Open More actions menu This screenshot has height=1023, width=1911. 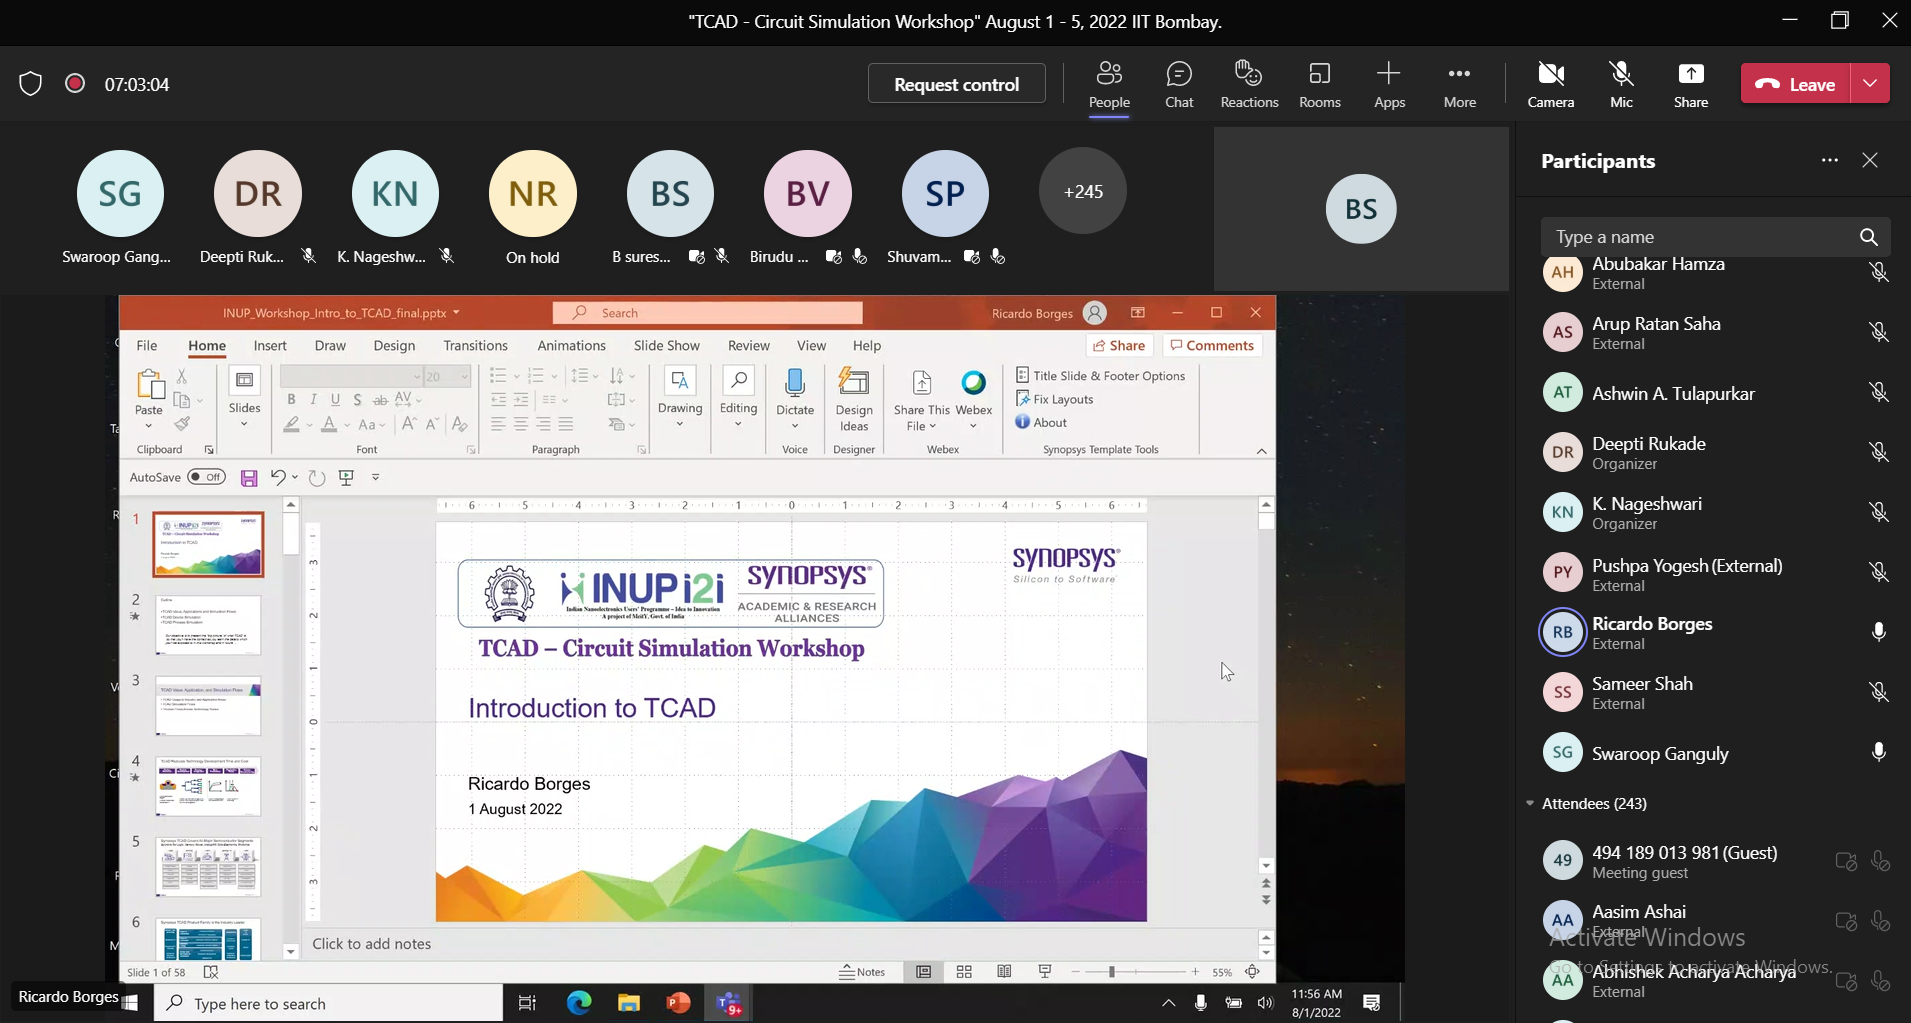[1459, 85]
